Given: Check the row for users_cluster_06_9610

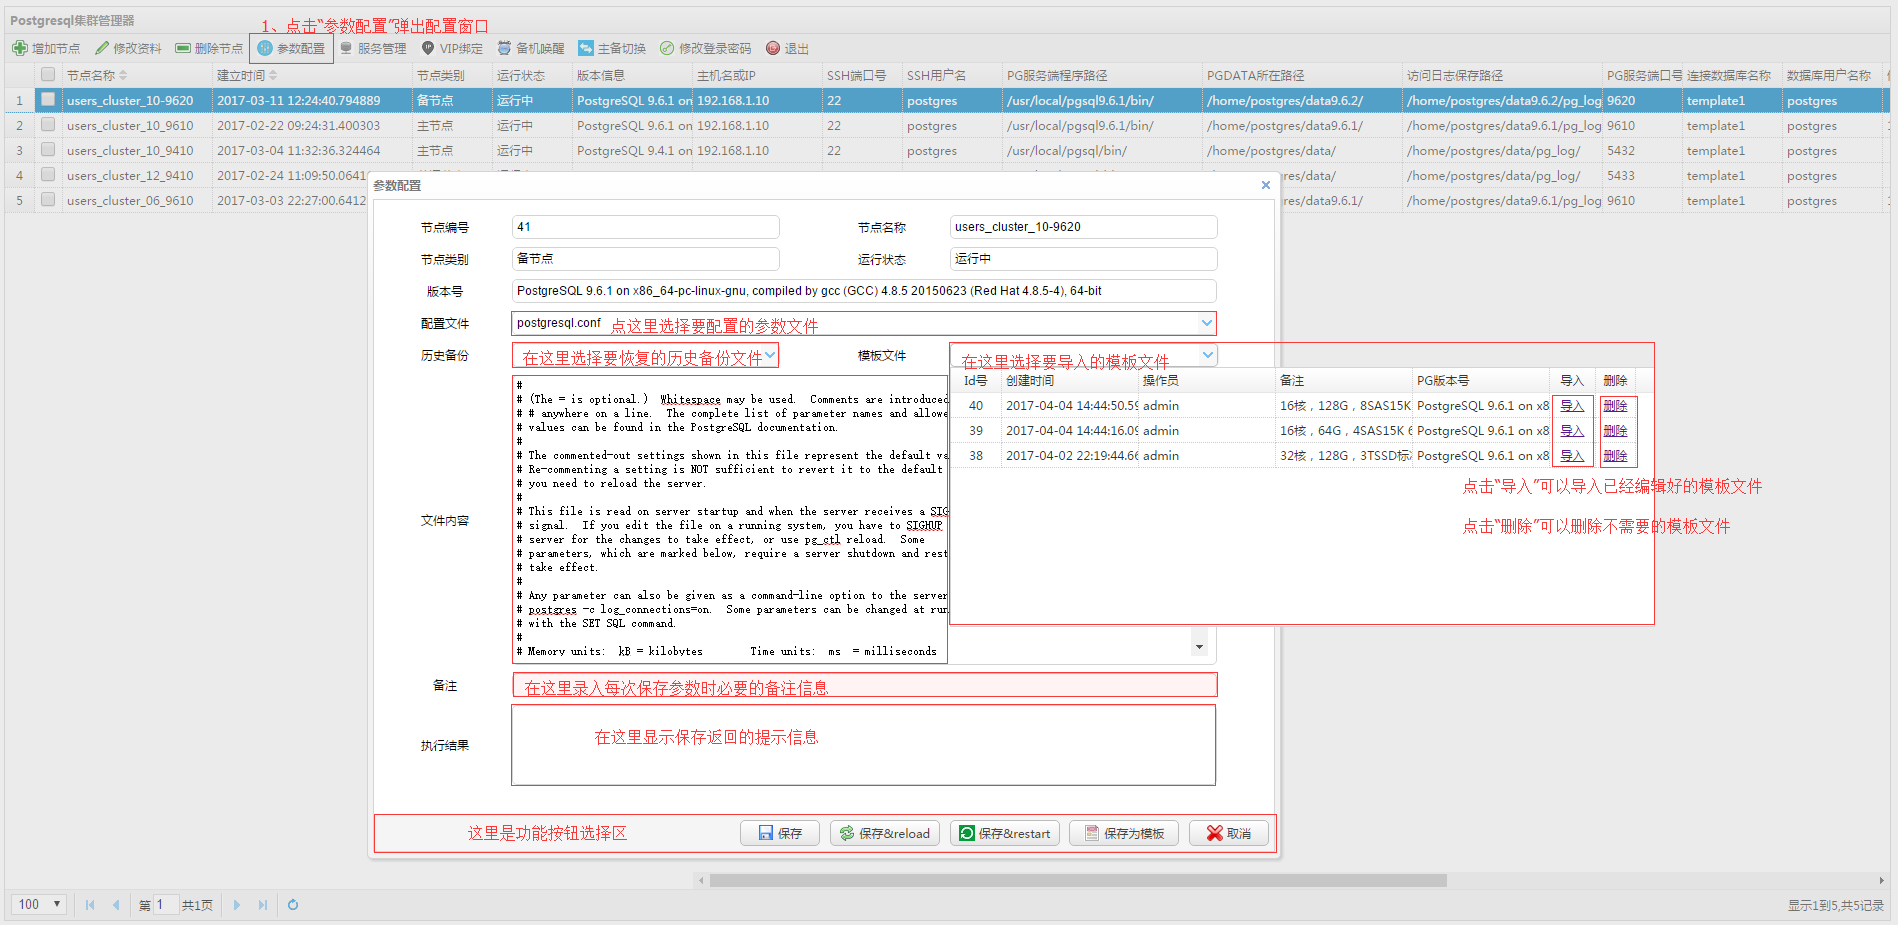Looking at the screenshot, I should point(48,199).
